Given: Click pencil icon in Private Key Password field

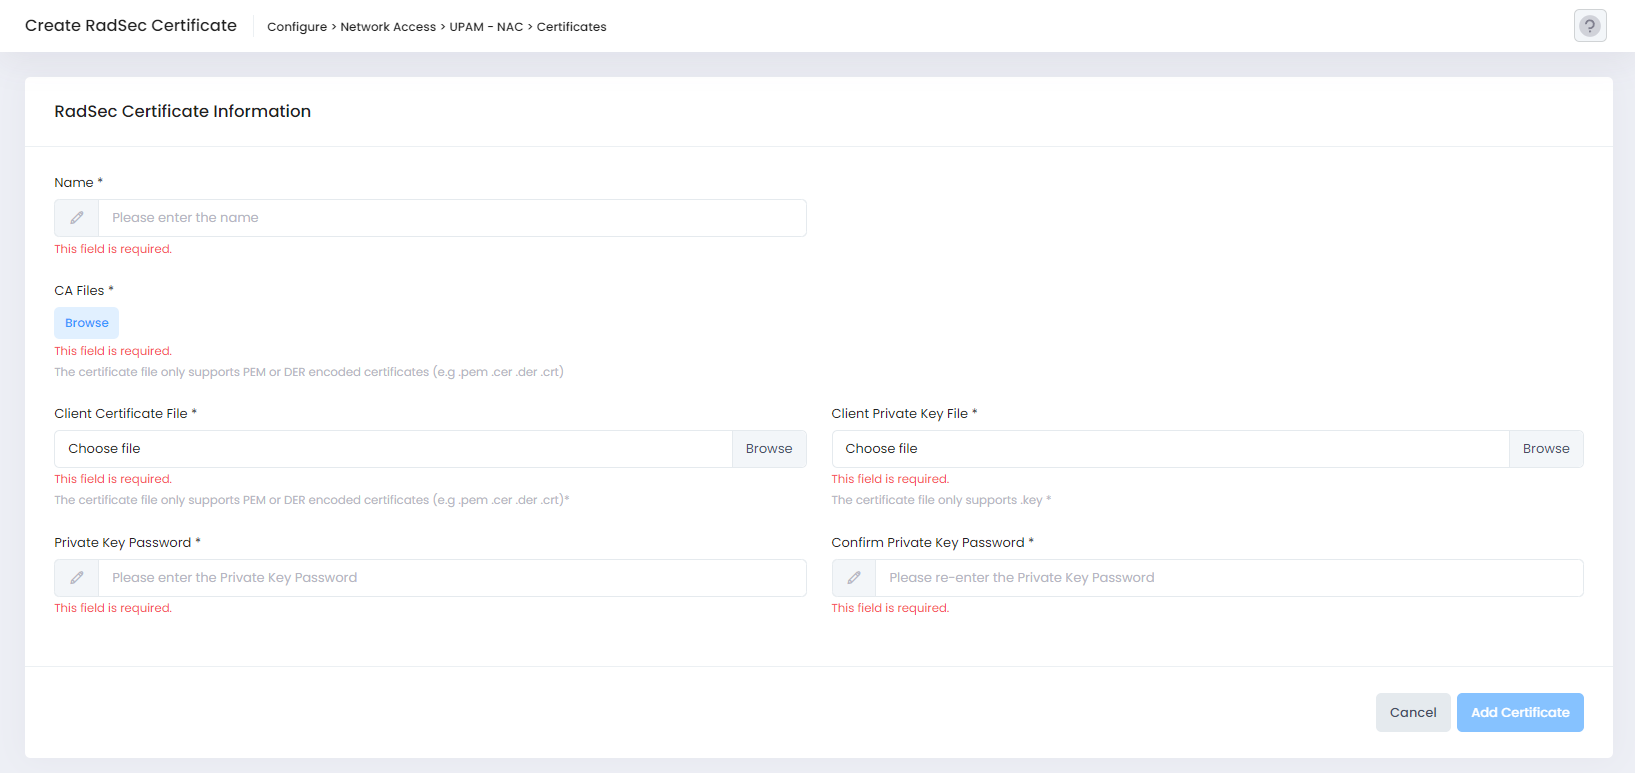Looking at the screenshot, I should [77, 578].
